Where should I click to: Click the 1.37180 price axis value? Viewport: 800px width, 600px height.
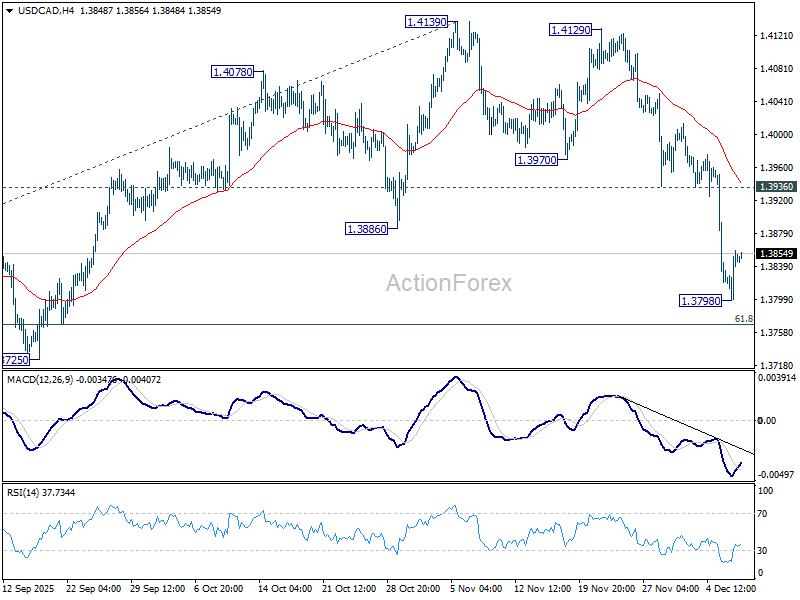tap(777, 365)
